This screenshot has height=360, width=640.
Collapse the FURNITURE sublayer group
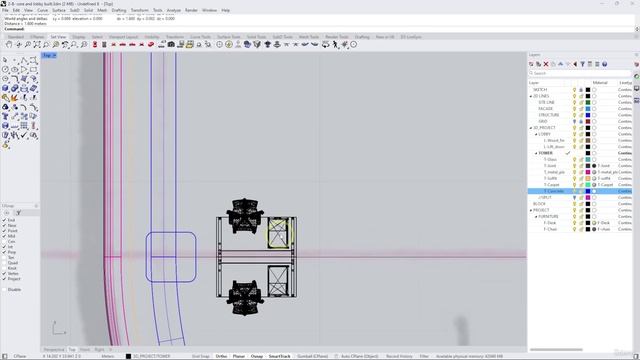[536, 216]
